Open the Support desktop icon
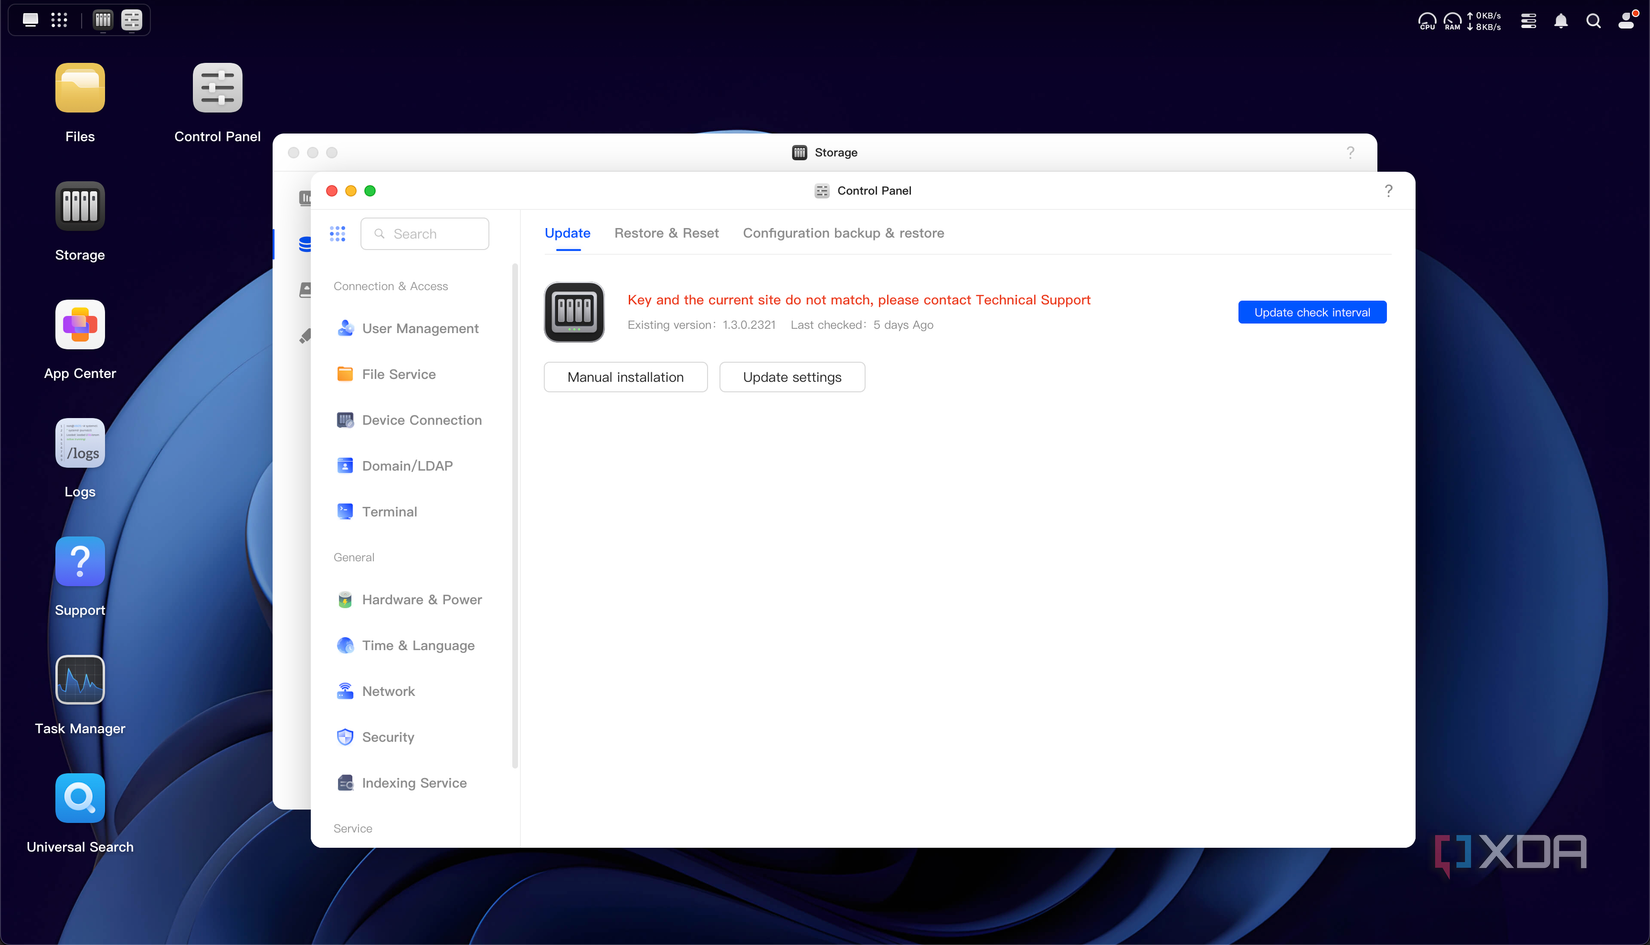 click(x=80, y=562)
